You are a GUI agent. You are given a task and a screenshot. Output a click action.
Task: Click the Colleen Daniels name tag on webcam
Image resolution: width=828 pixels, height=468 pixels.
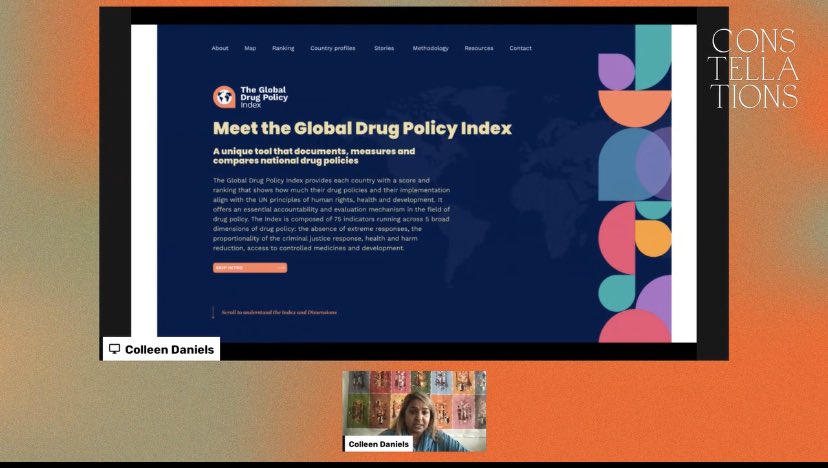pyautogui.click(x=379, y=444)
